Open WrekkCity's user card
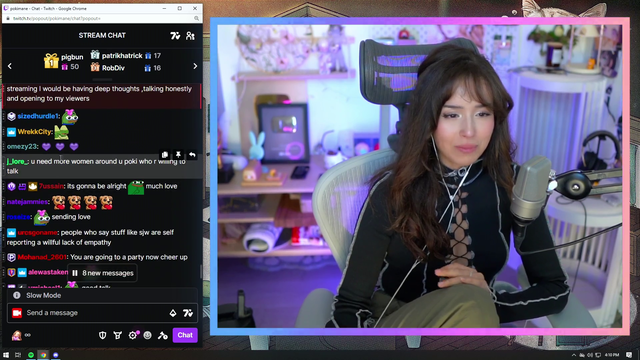The image size is (640, 360). [x=34, y=131]
